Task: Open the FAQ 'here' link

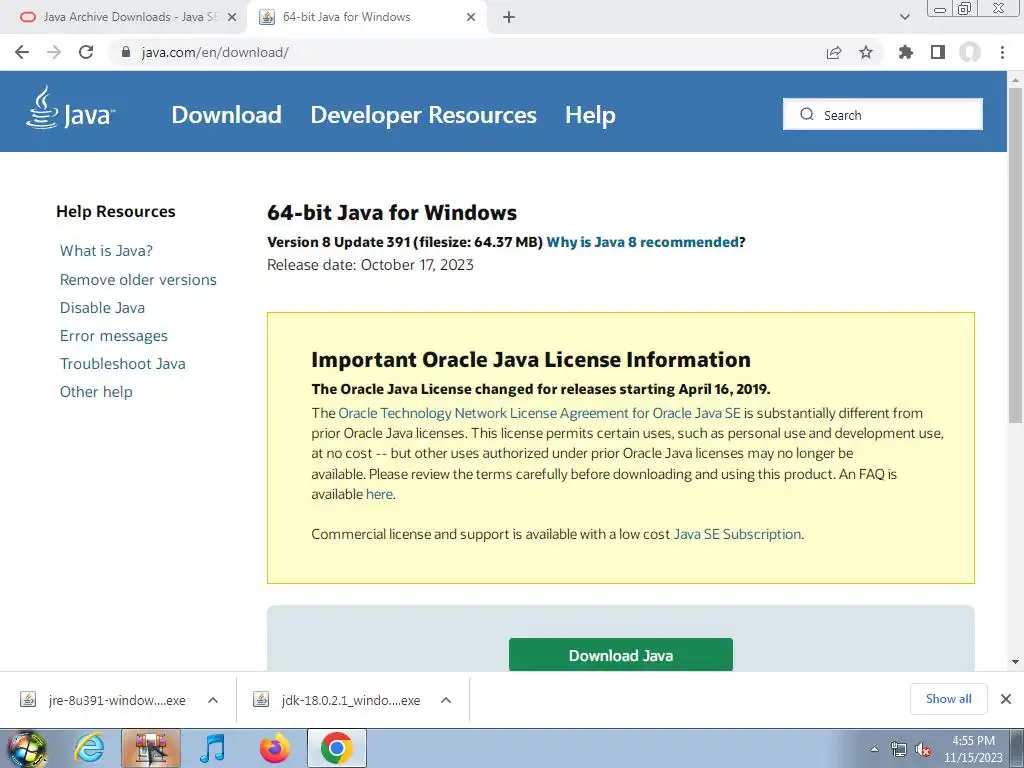Action: pos(379,494)
